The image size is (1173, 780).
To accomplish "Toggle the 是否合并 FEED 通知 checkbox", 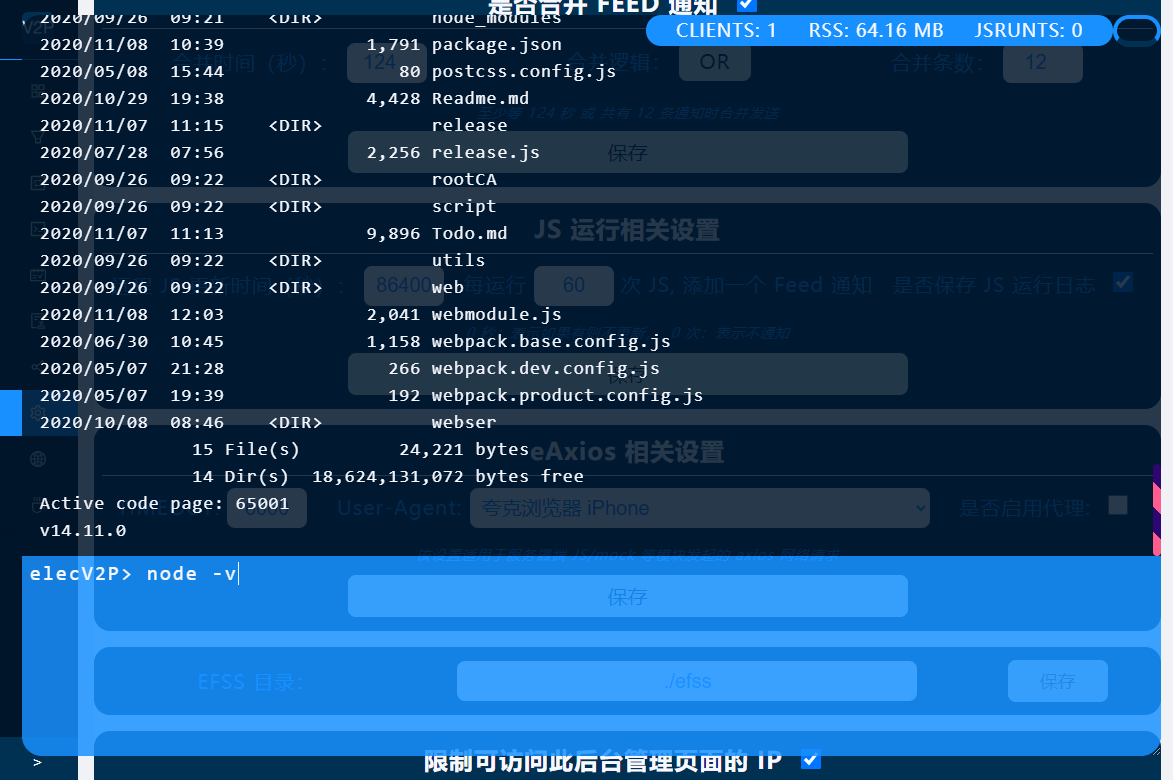I will point(747,5).
